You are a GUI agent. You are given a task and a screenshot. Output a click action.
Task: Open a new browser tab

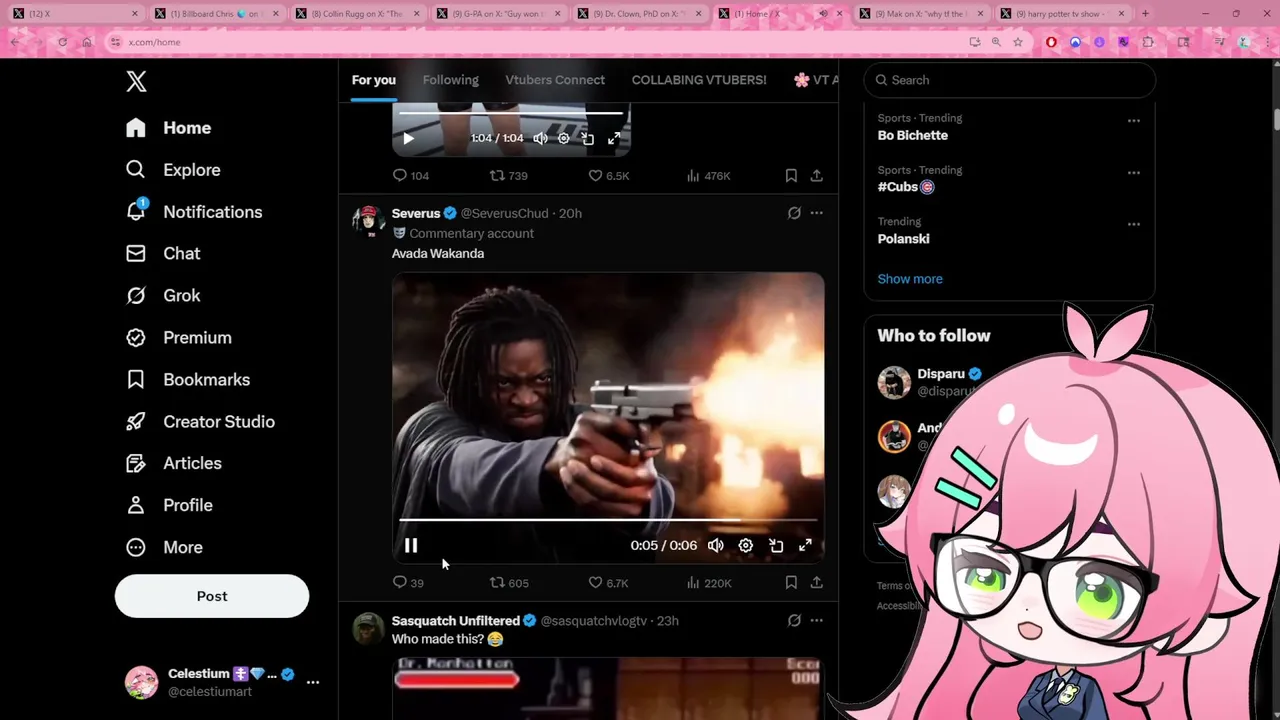pos(1145,14)
